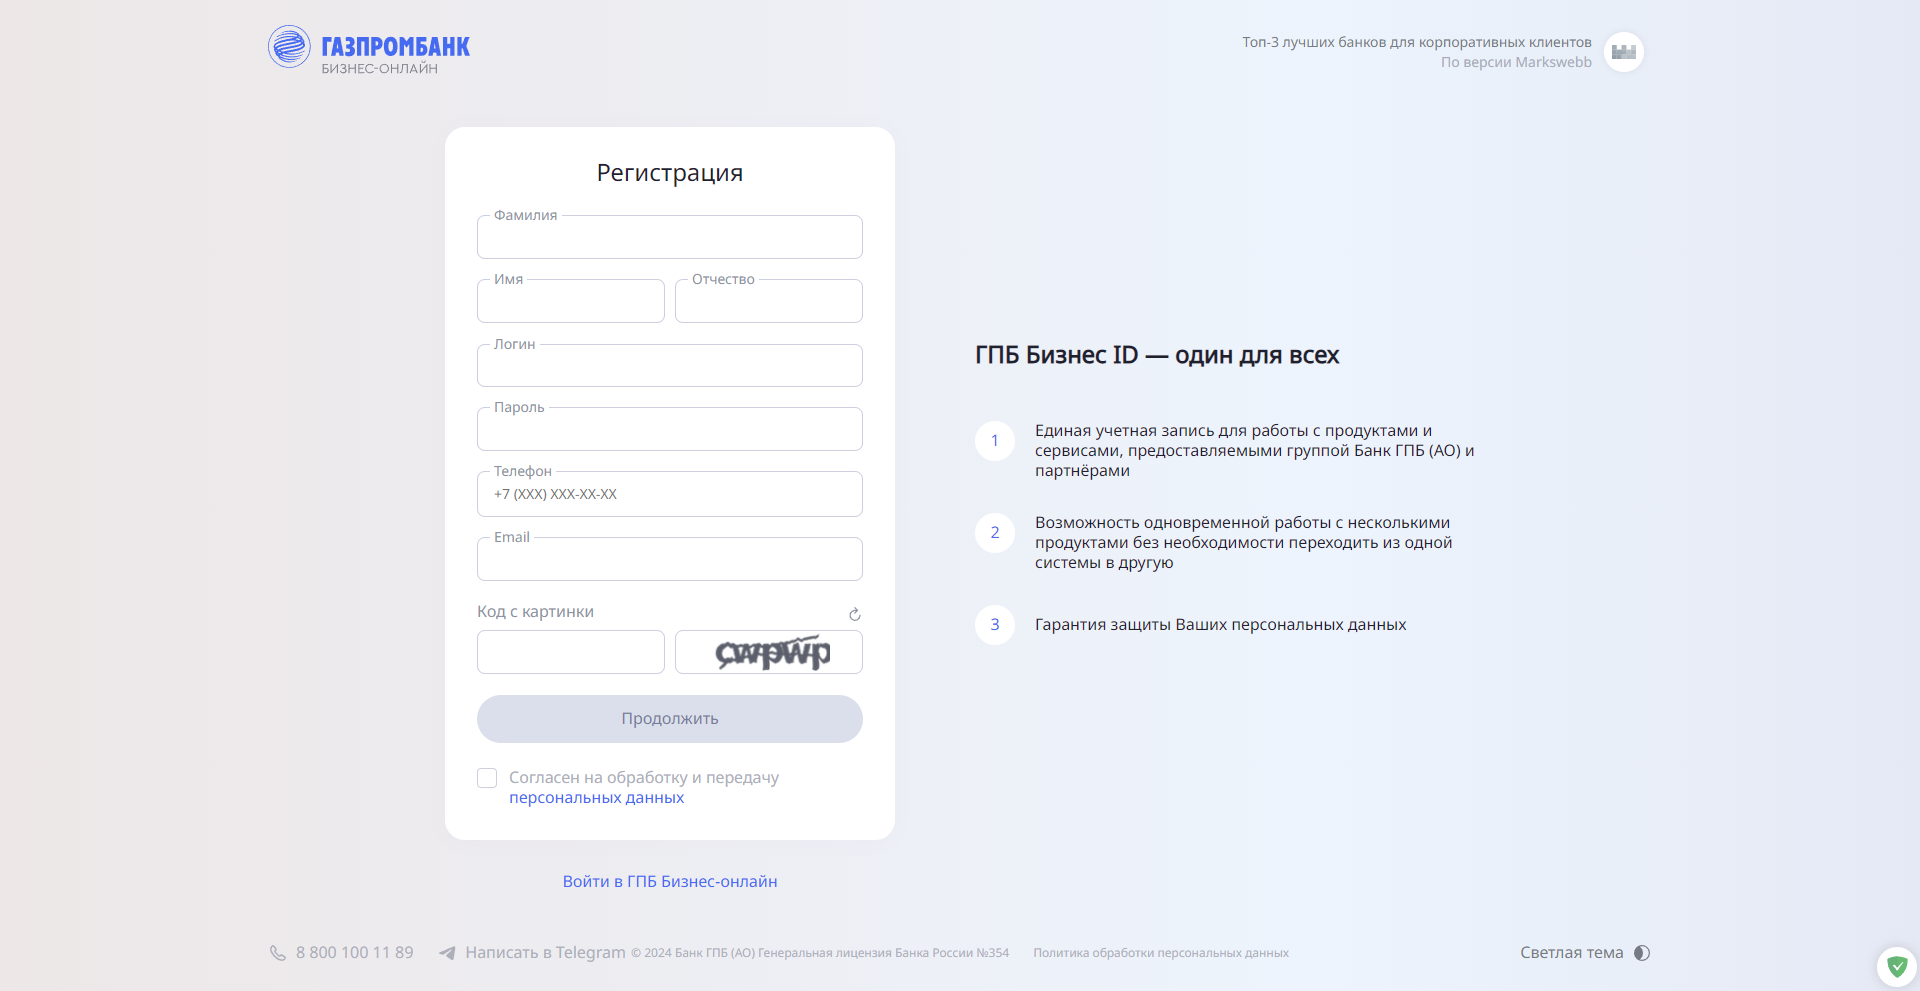Click the Пароль password field
Screen dimensions: 1920x991
click(669, 430)
